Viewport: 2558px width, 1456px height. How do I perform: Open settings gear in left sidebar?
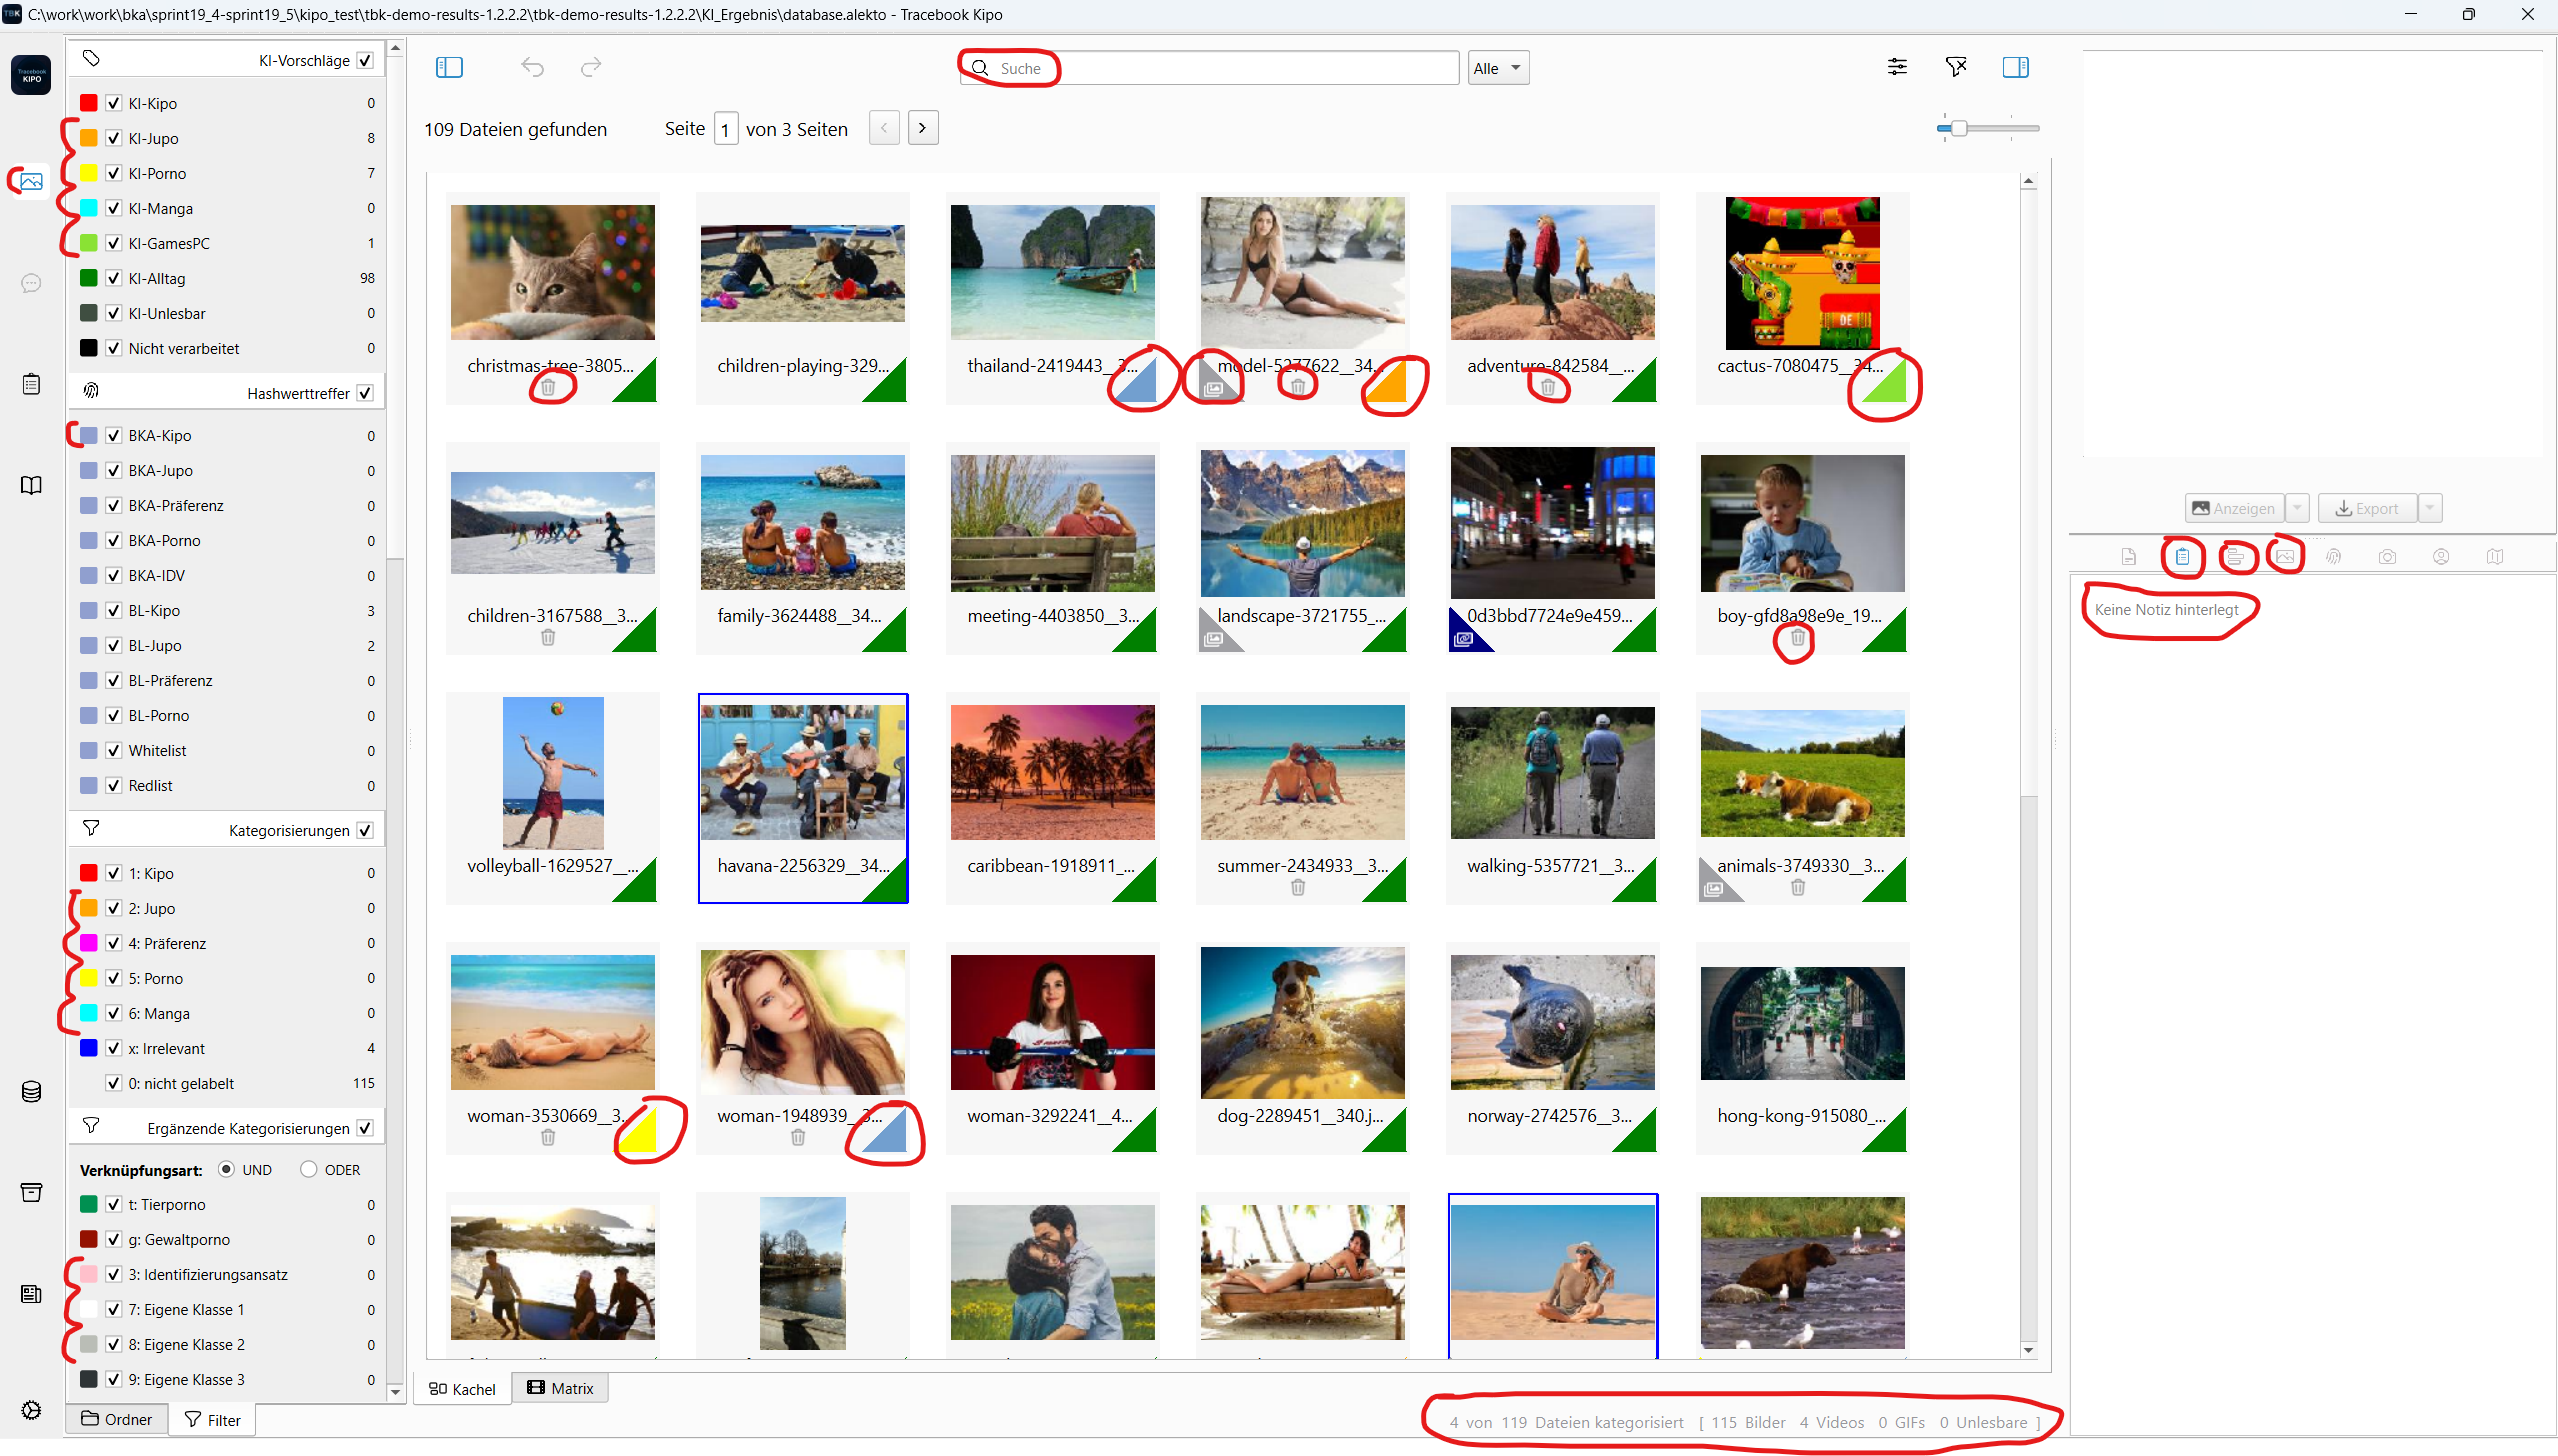pyautogui.click(x=31, y=1409)
